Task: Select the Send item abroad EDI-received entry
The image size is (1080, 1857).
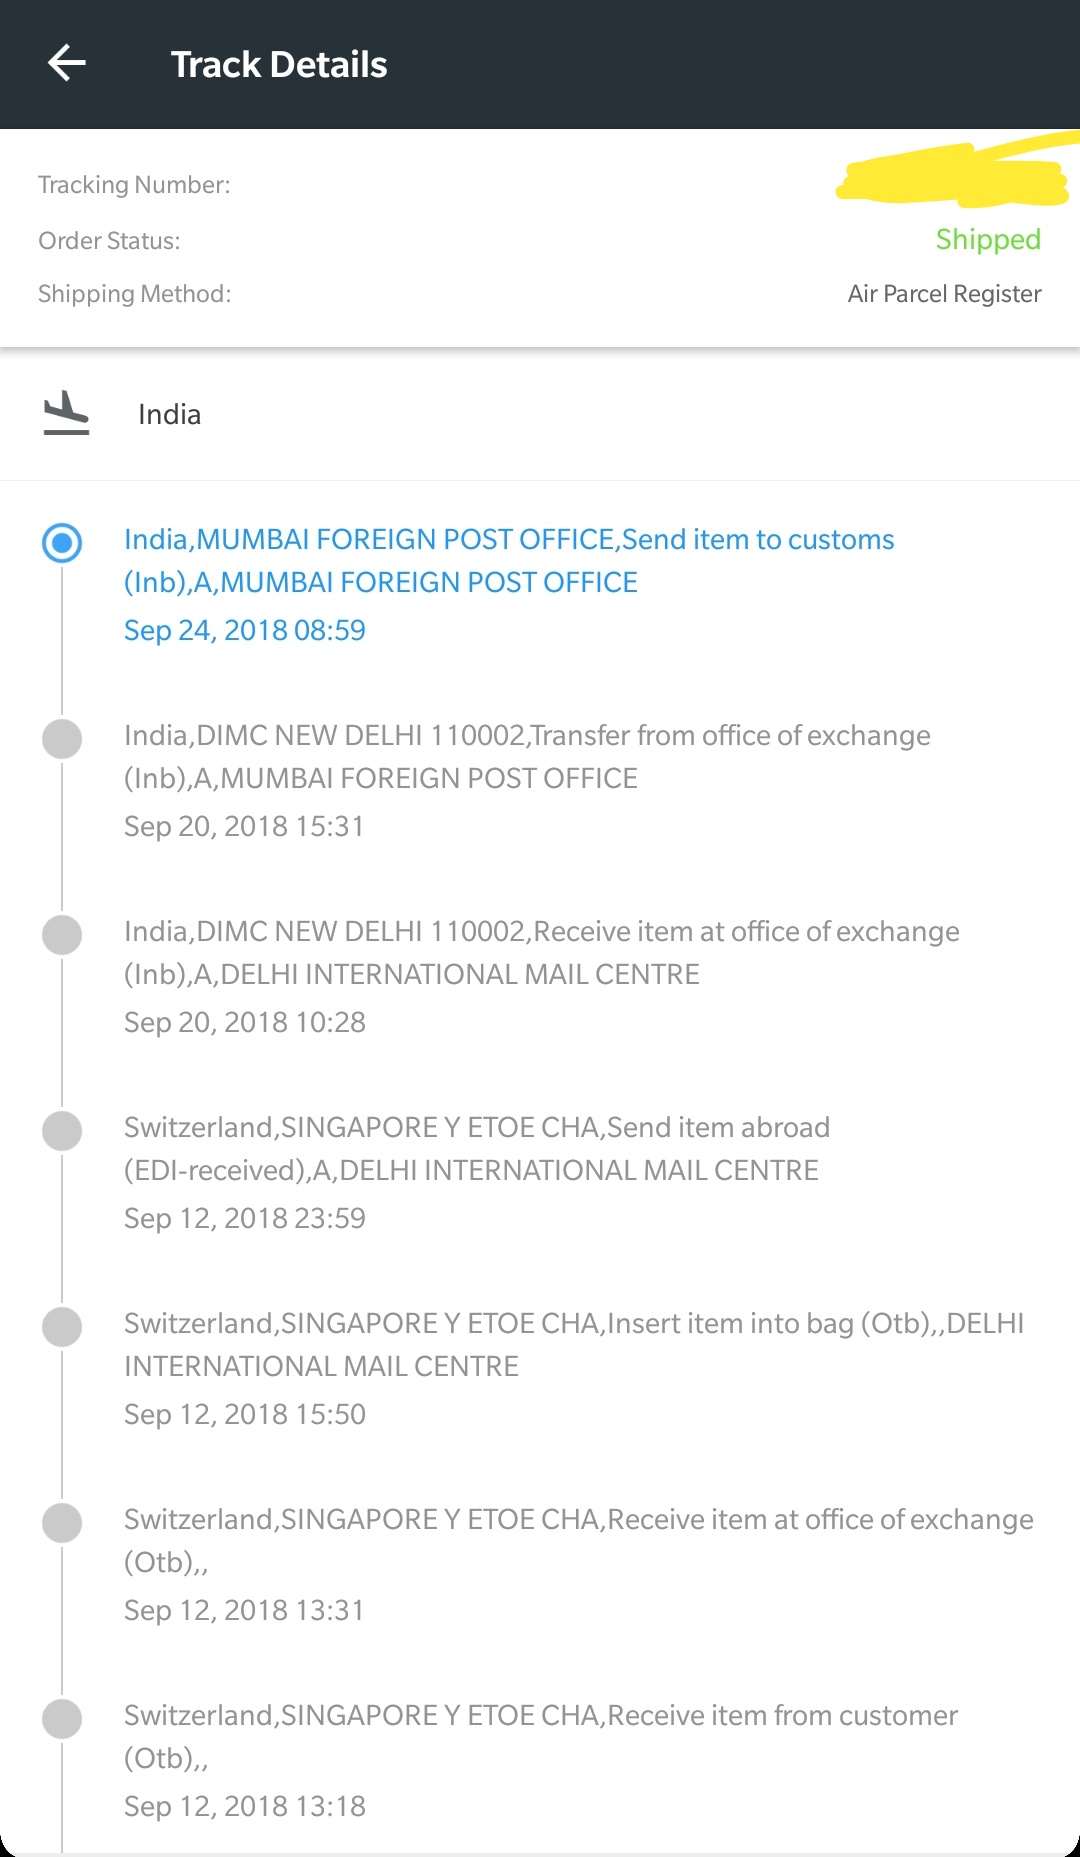Action: [x=476, y=1149]
